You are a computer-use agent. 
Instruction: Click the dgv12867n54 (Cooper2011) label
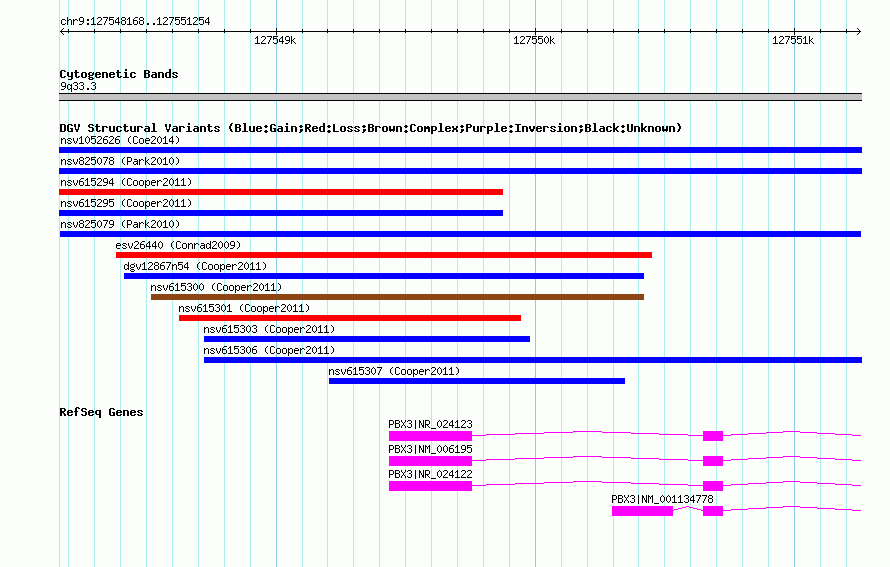pyautogui.click(x=195, y=266)
